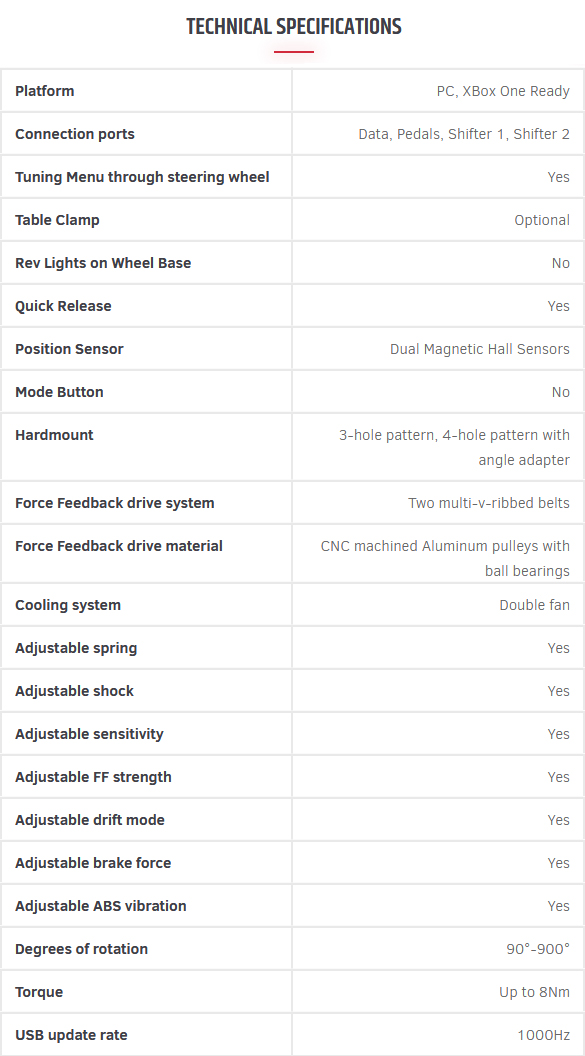Image resolution: width=585 pixels, height=1056 pixels.
Task: Click Tuning Menu through steering wheel label
Action: pos(142,177)
